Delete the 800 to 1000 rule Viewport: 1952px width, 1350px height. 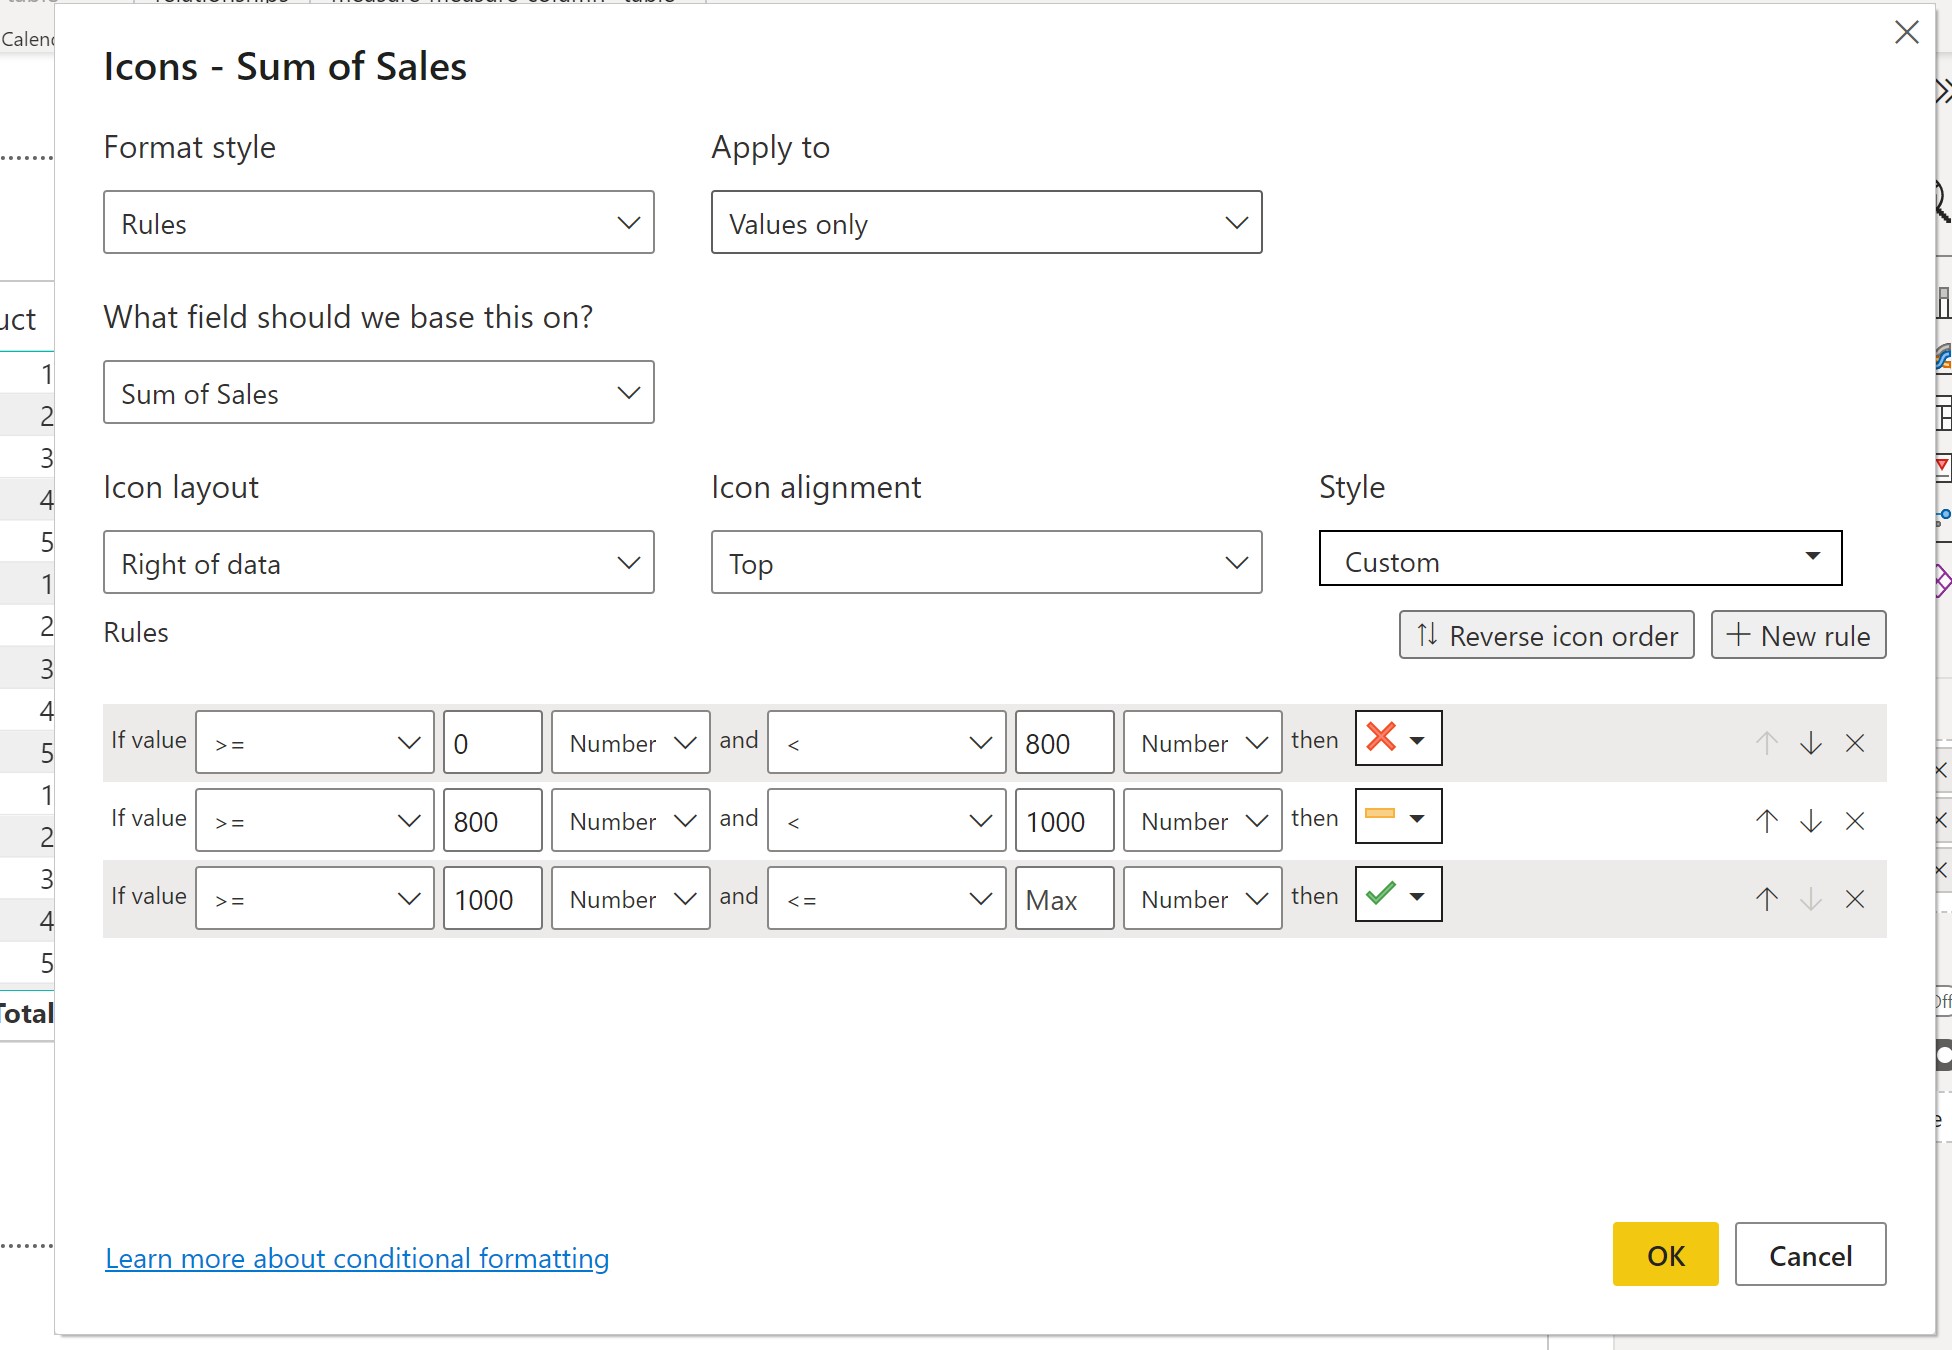point(1854,821)
